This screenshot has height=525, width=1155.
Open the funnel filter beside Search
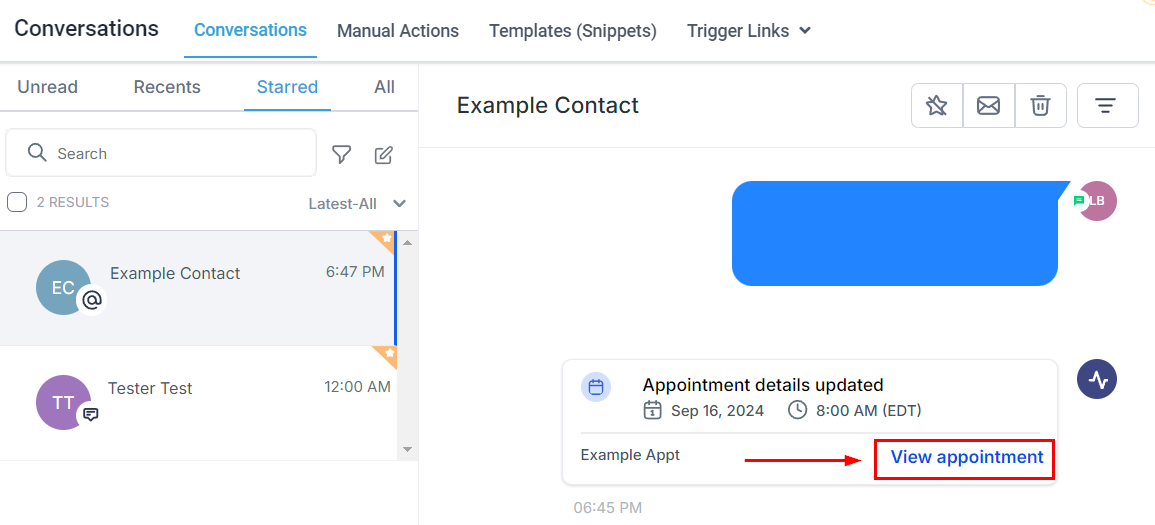tap(341, 154)
